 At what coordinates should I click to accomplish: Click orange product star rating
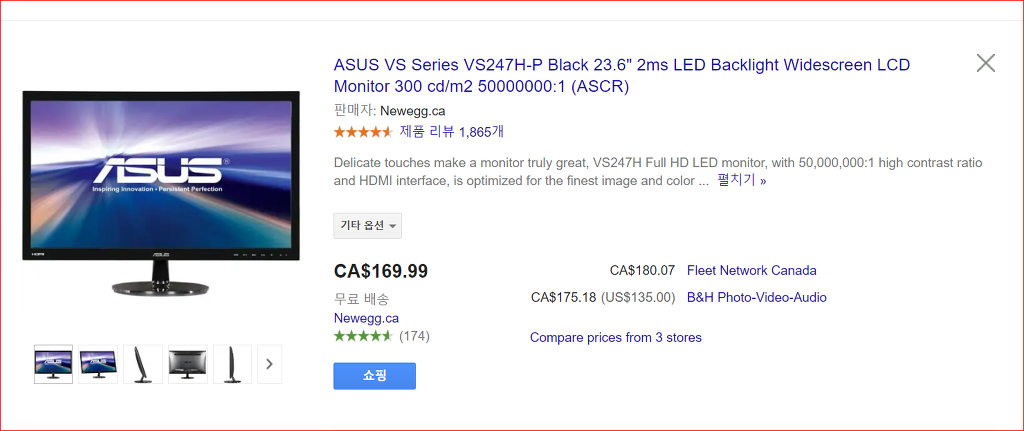363,132
